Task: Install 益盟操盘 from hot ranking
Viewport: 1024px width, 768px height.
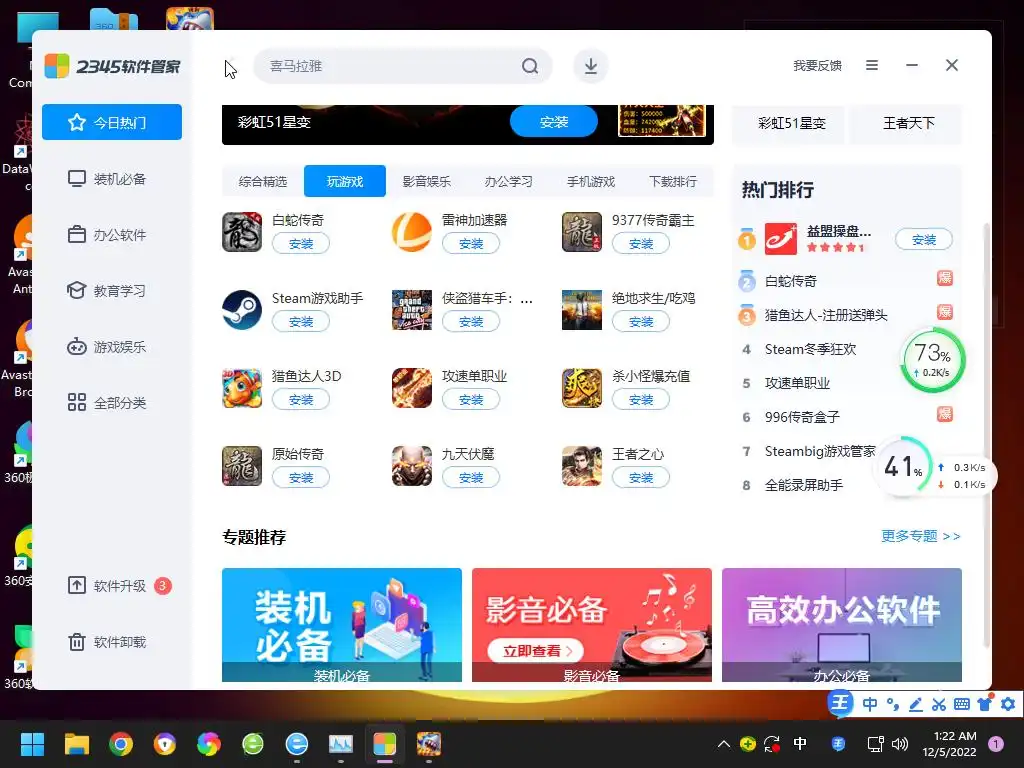Action: 923,240
